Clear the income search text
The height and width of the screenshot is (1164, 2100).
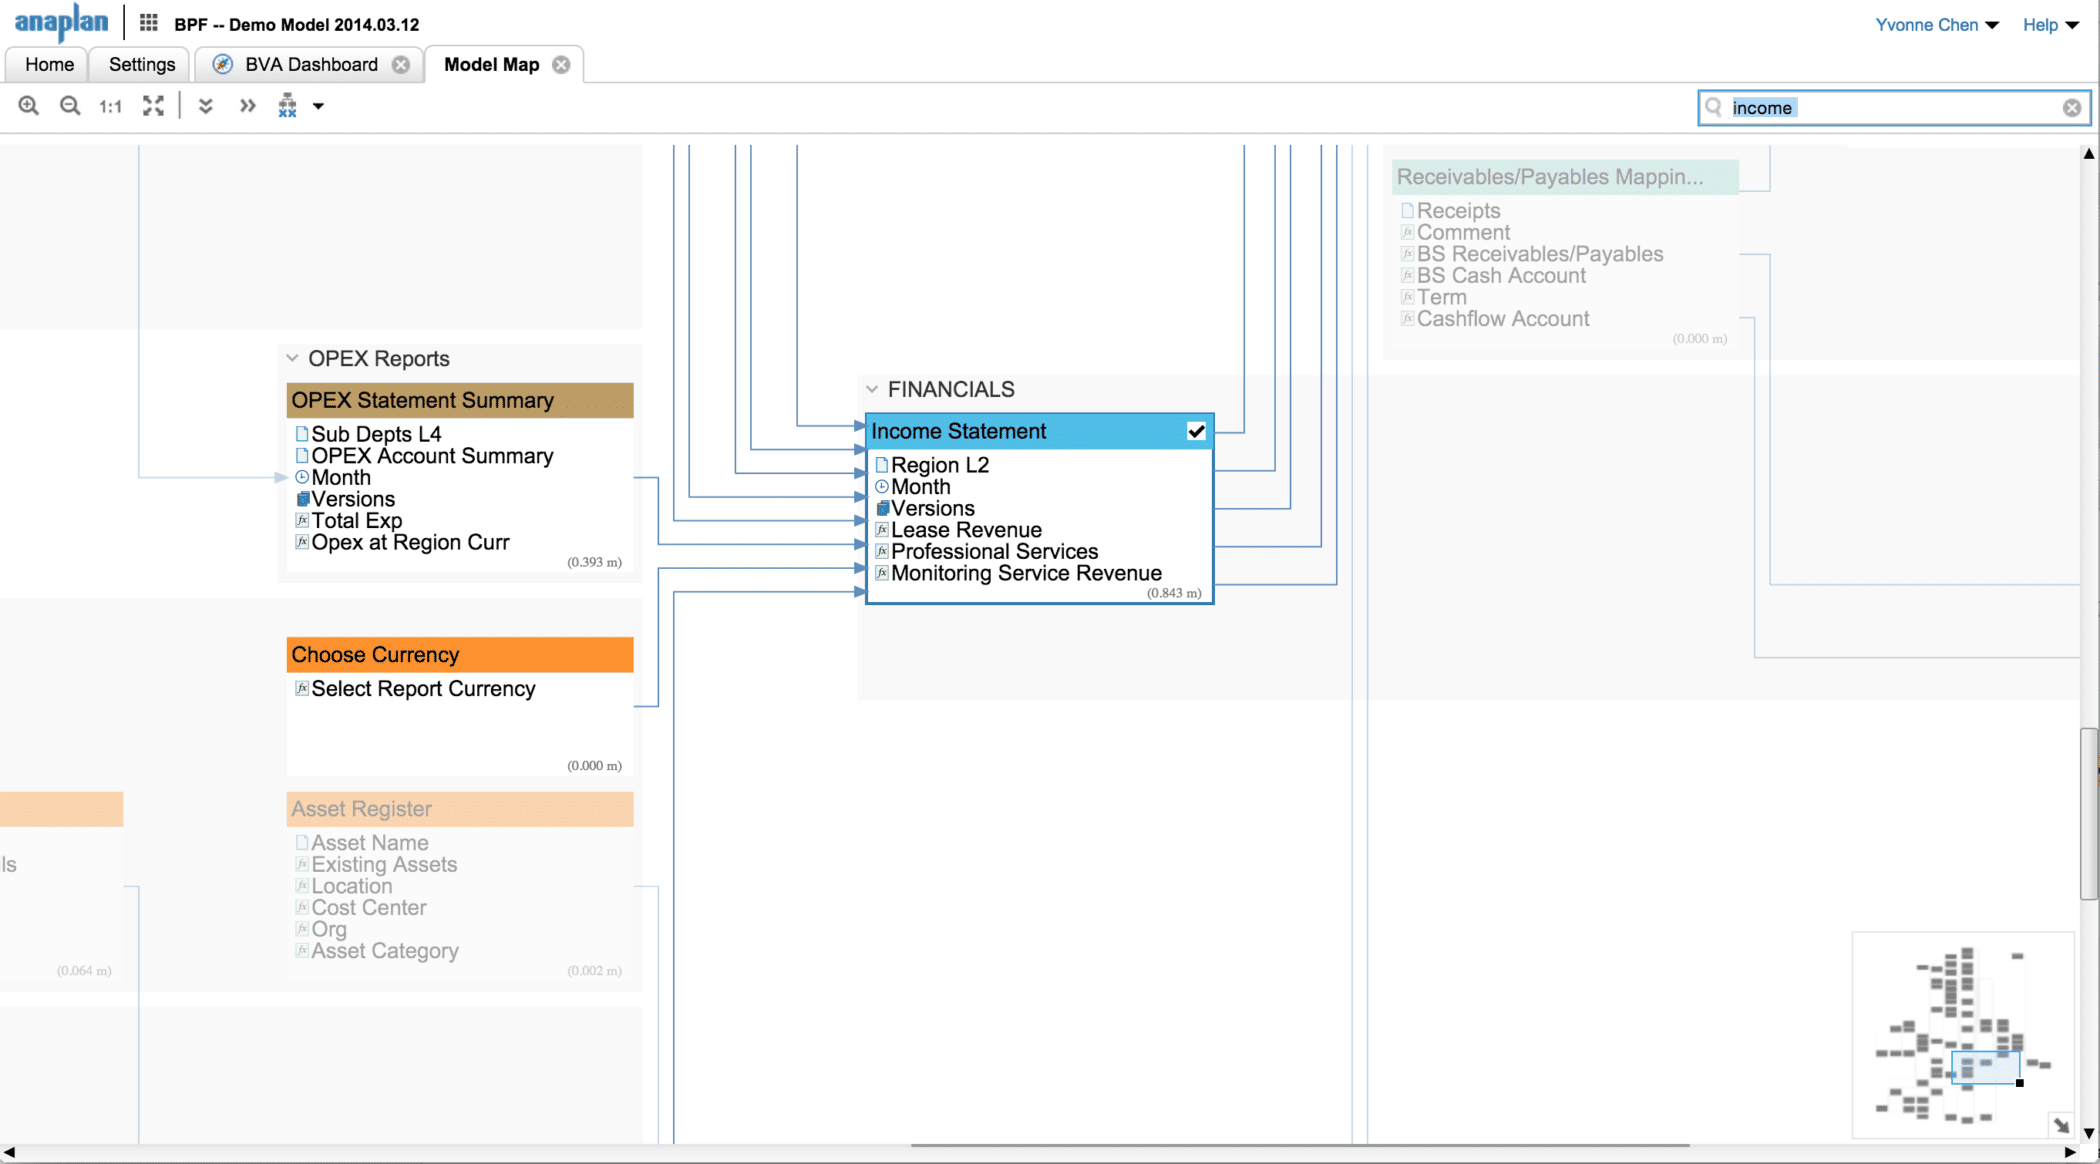(2072, 108)
